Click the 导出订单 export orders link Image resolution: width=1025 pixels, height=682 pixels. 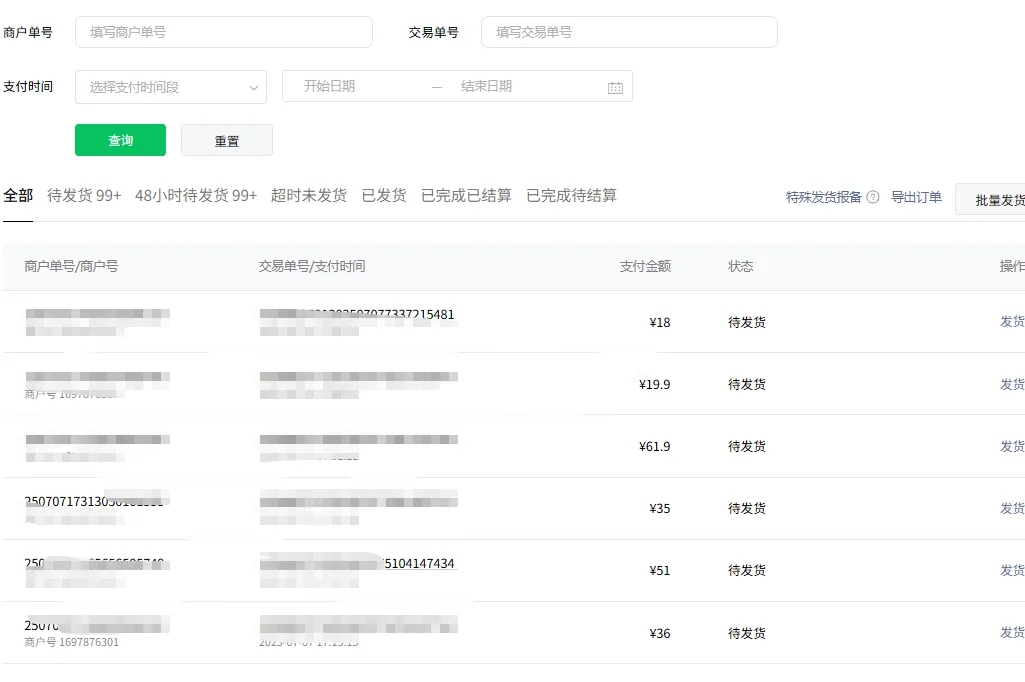point(916,198)
